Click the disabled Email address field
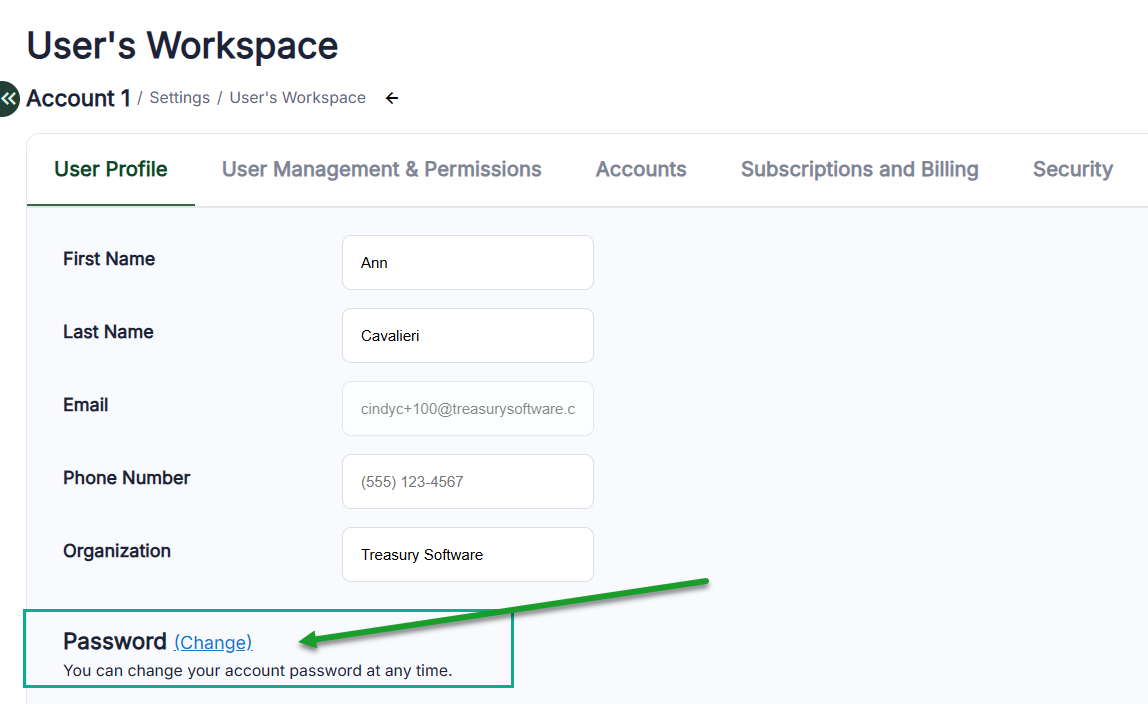 467,409
